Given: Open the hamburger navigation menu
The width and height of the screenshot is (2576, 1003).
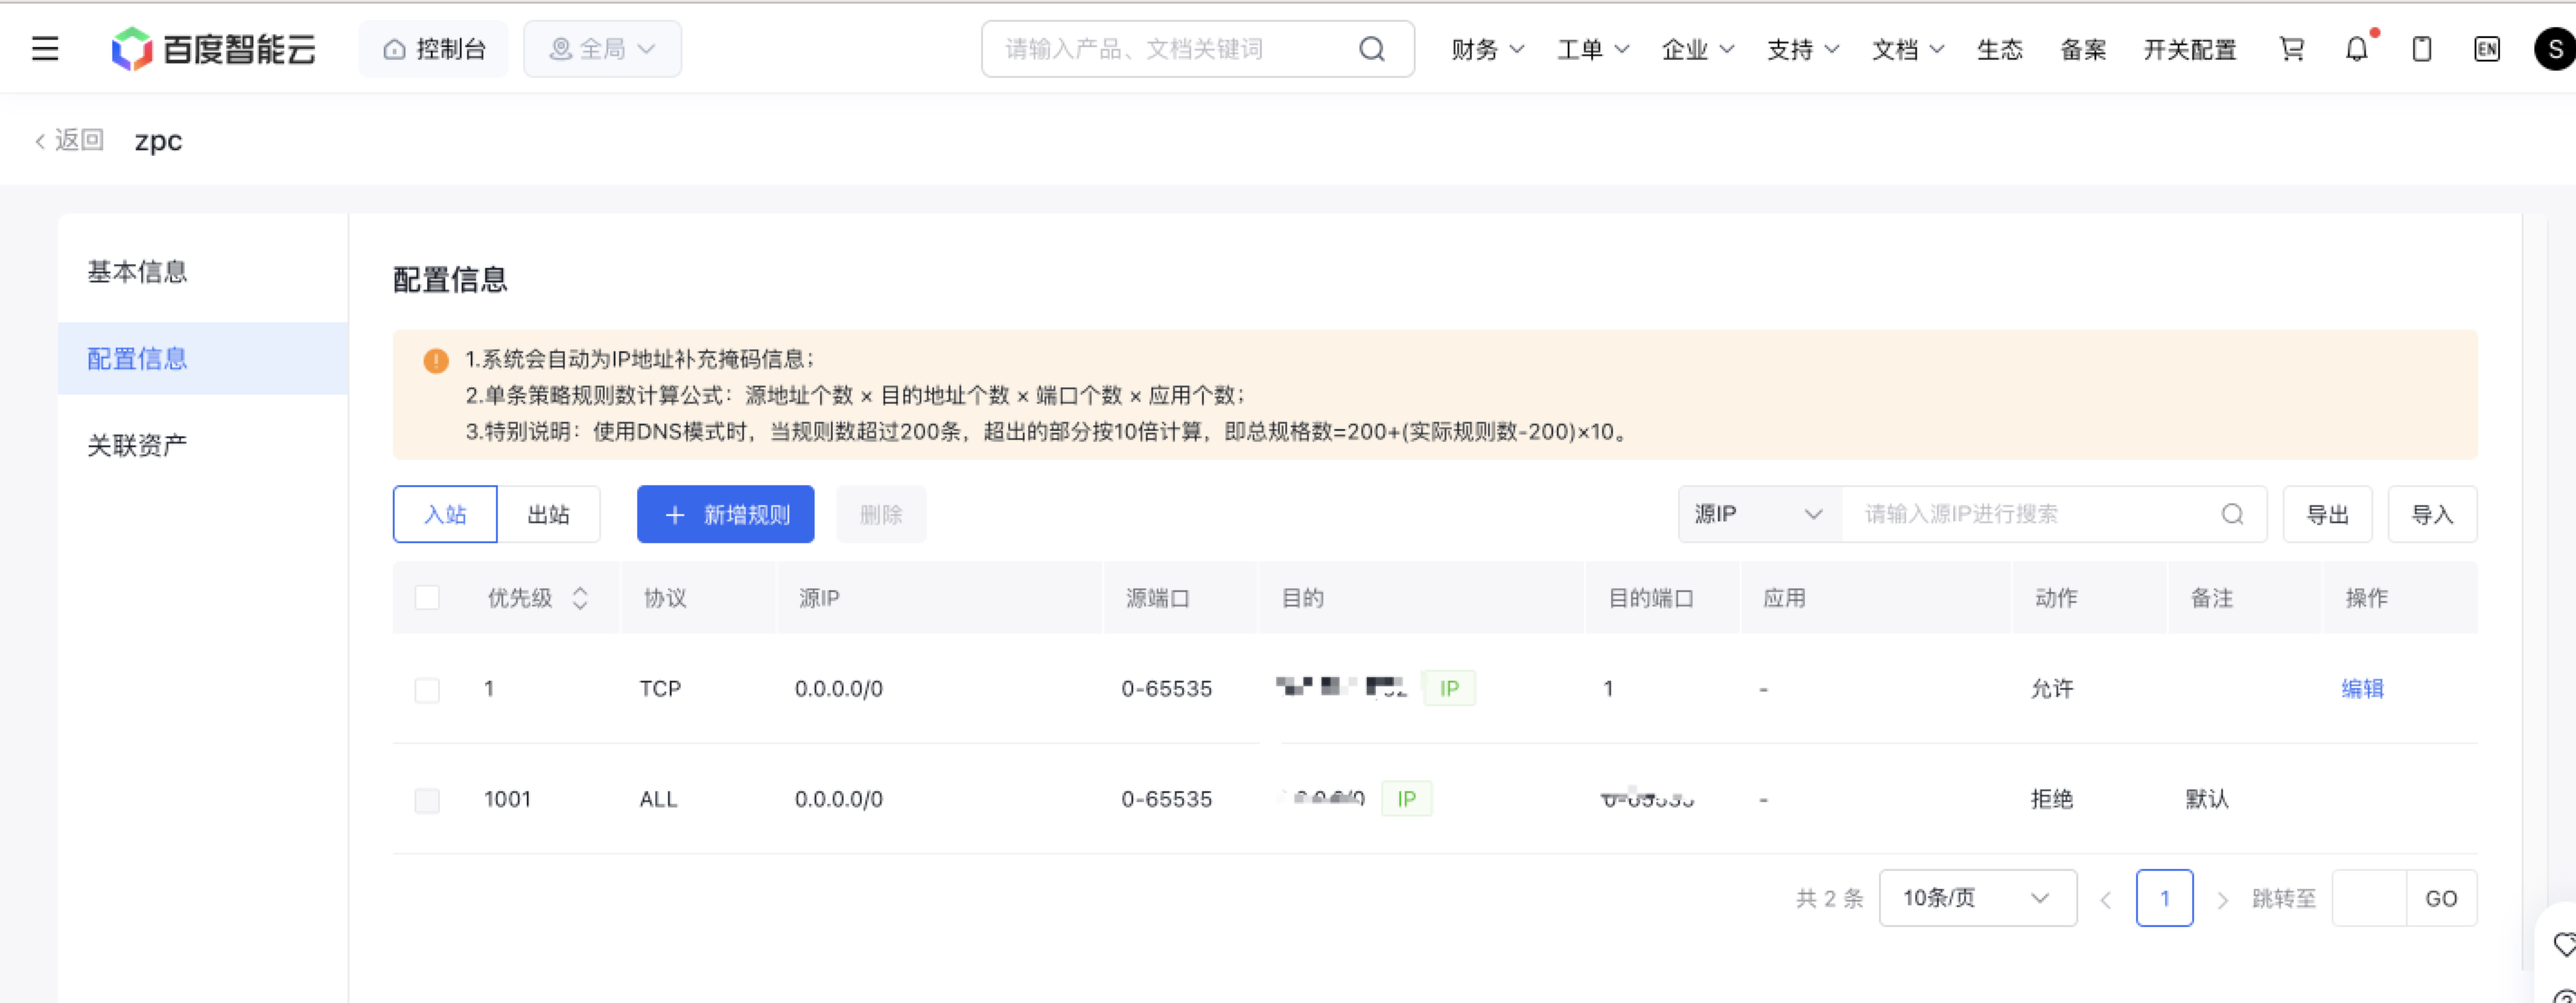Looking at the screenshot, I should pyautogui.click(x=45, y=48).
